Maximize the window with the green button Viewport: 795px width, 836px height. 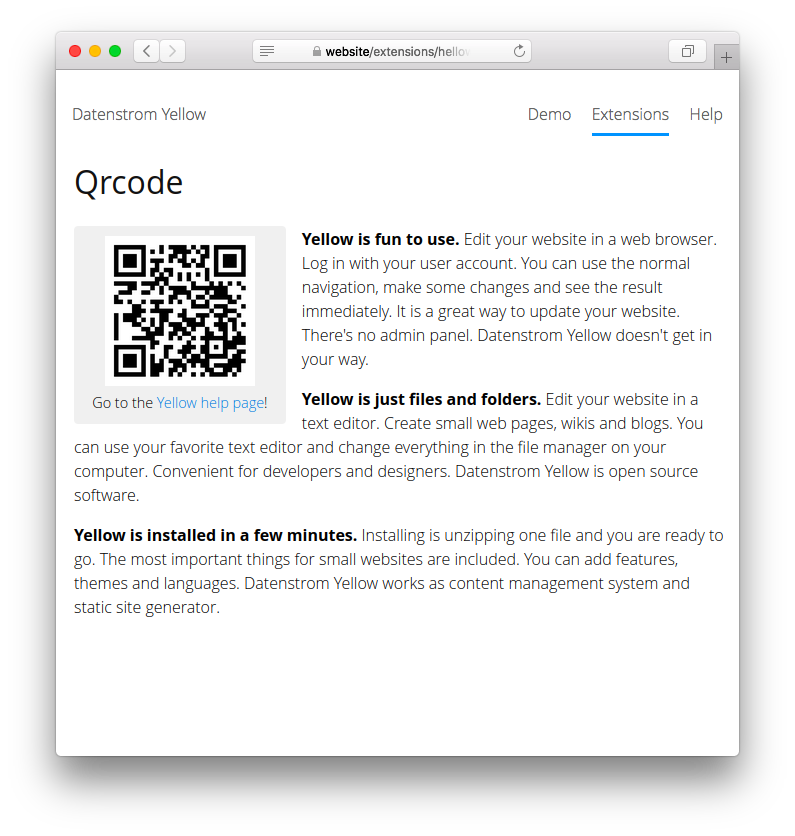(x=115, y=51)
